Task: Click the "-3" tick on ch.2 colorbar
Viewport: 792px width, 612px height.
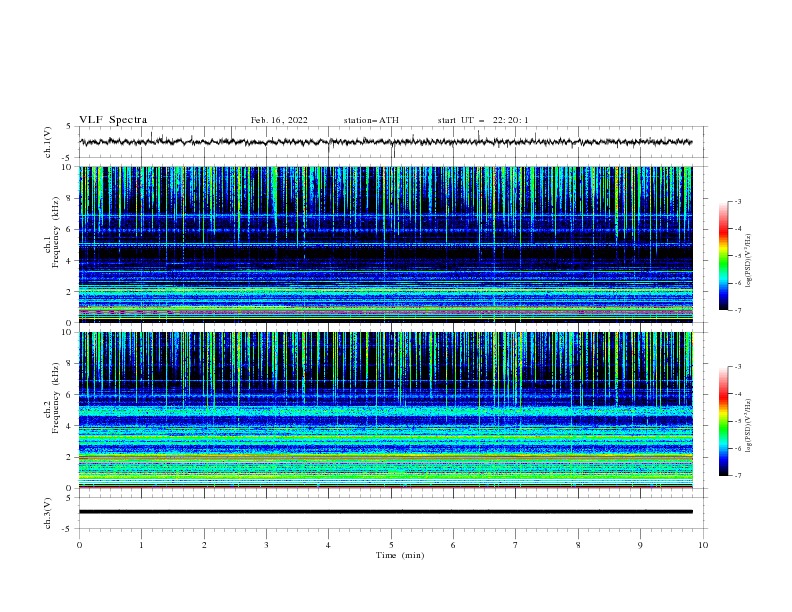Action: (x=737, y=367)
